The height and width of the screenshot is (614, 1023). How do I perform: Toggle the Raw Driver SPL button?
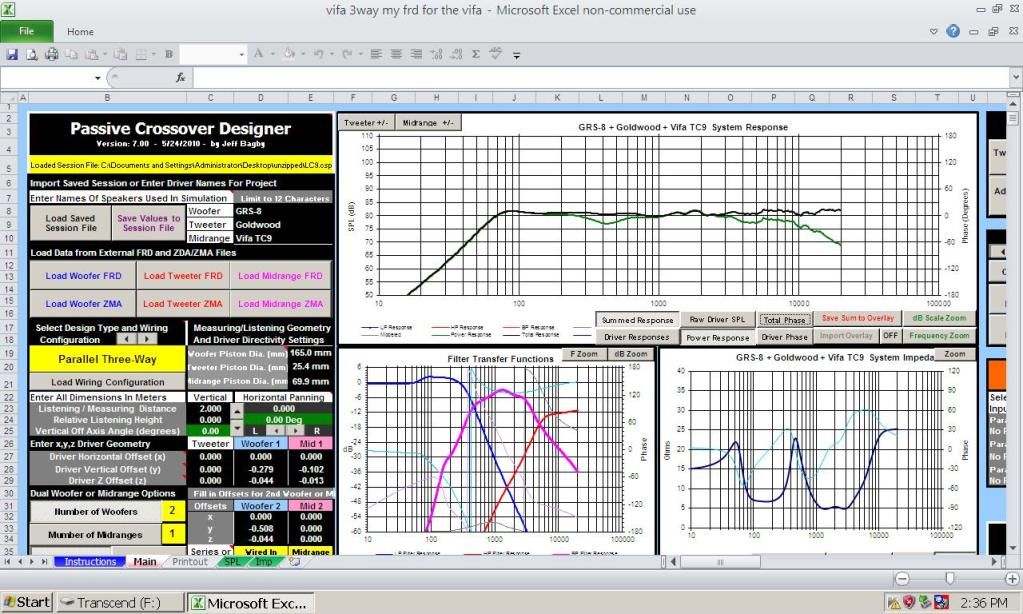pos(717,319)
